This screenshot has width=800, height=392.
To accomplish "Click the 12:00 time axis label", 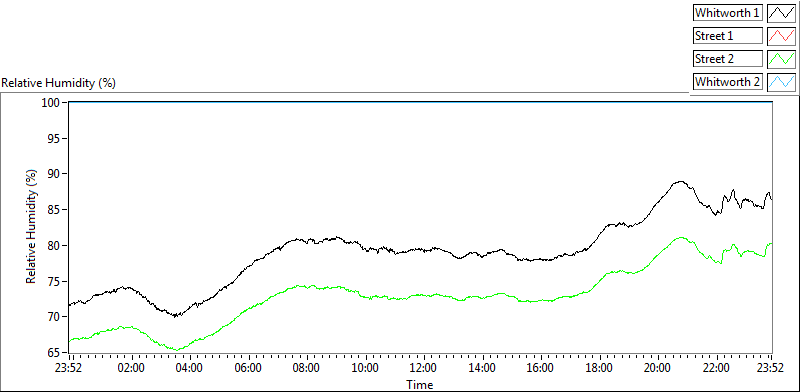I will pyautogui.click(x=424, y=368).
